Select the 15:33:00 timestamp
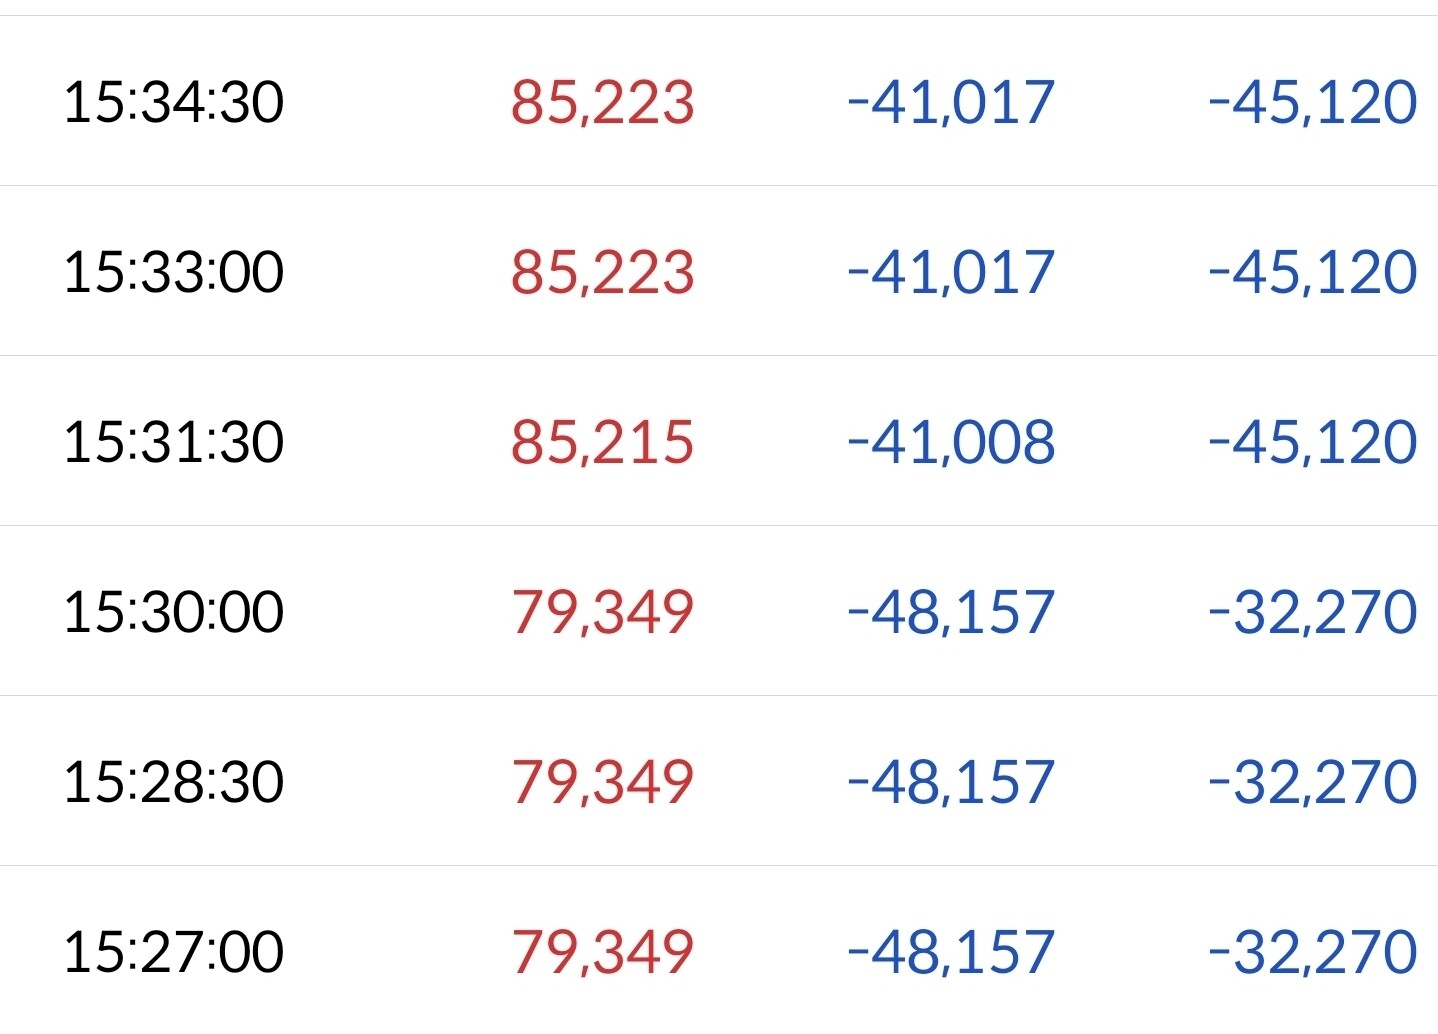Screen dimensions: 1438x1034 tap(173, 272)
